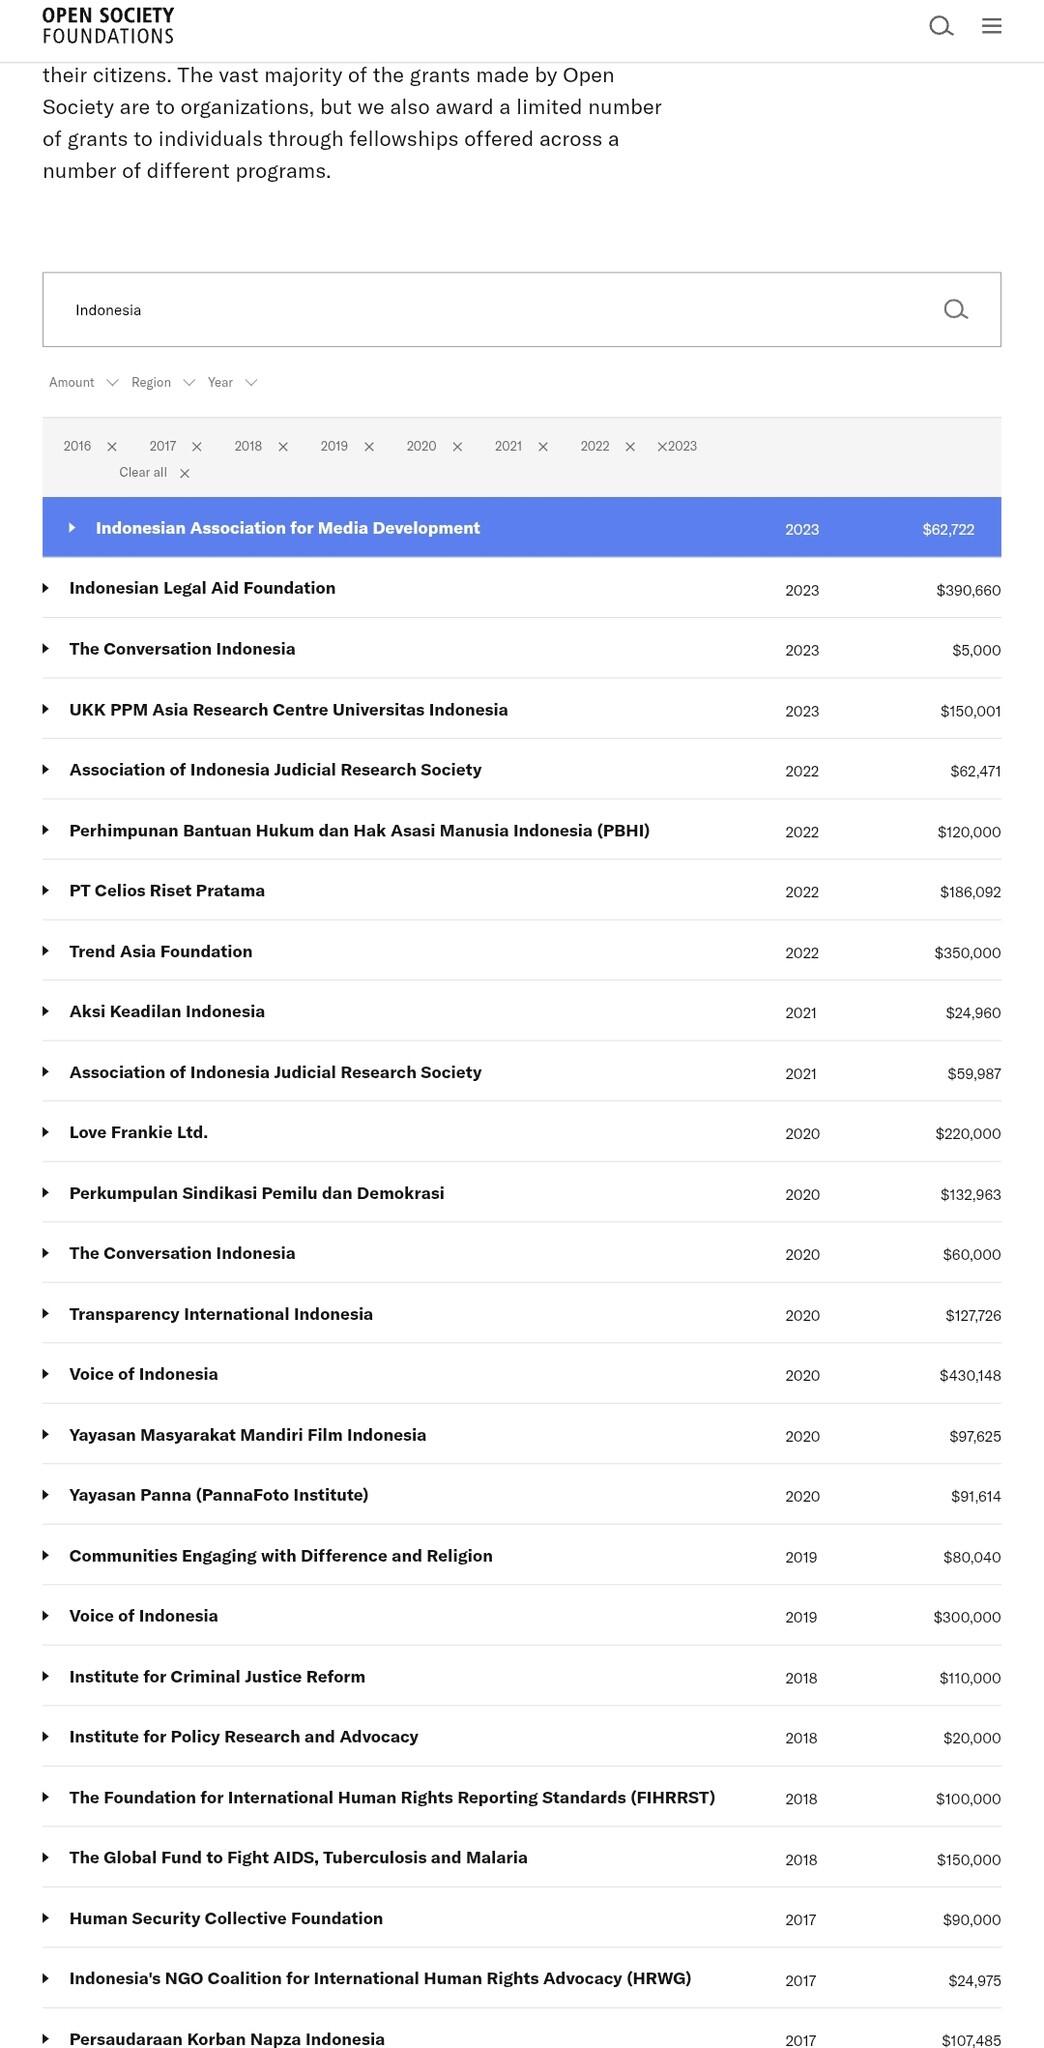The width and height of the screenshot is (1044, 2048).
Task: Open Association of Indonesia Judicial Research Society 2022 grant
Action: pos(275,770)
